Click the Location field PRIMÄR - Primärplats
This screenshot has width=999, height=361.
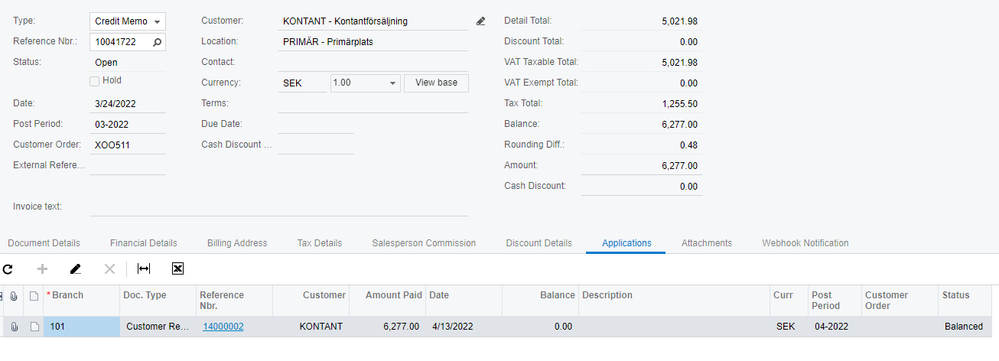373,42
